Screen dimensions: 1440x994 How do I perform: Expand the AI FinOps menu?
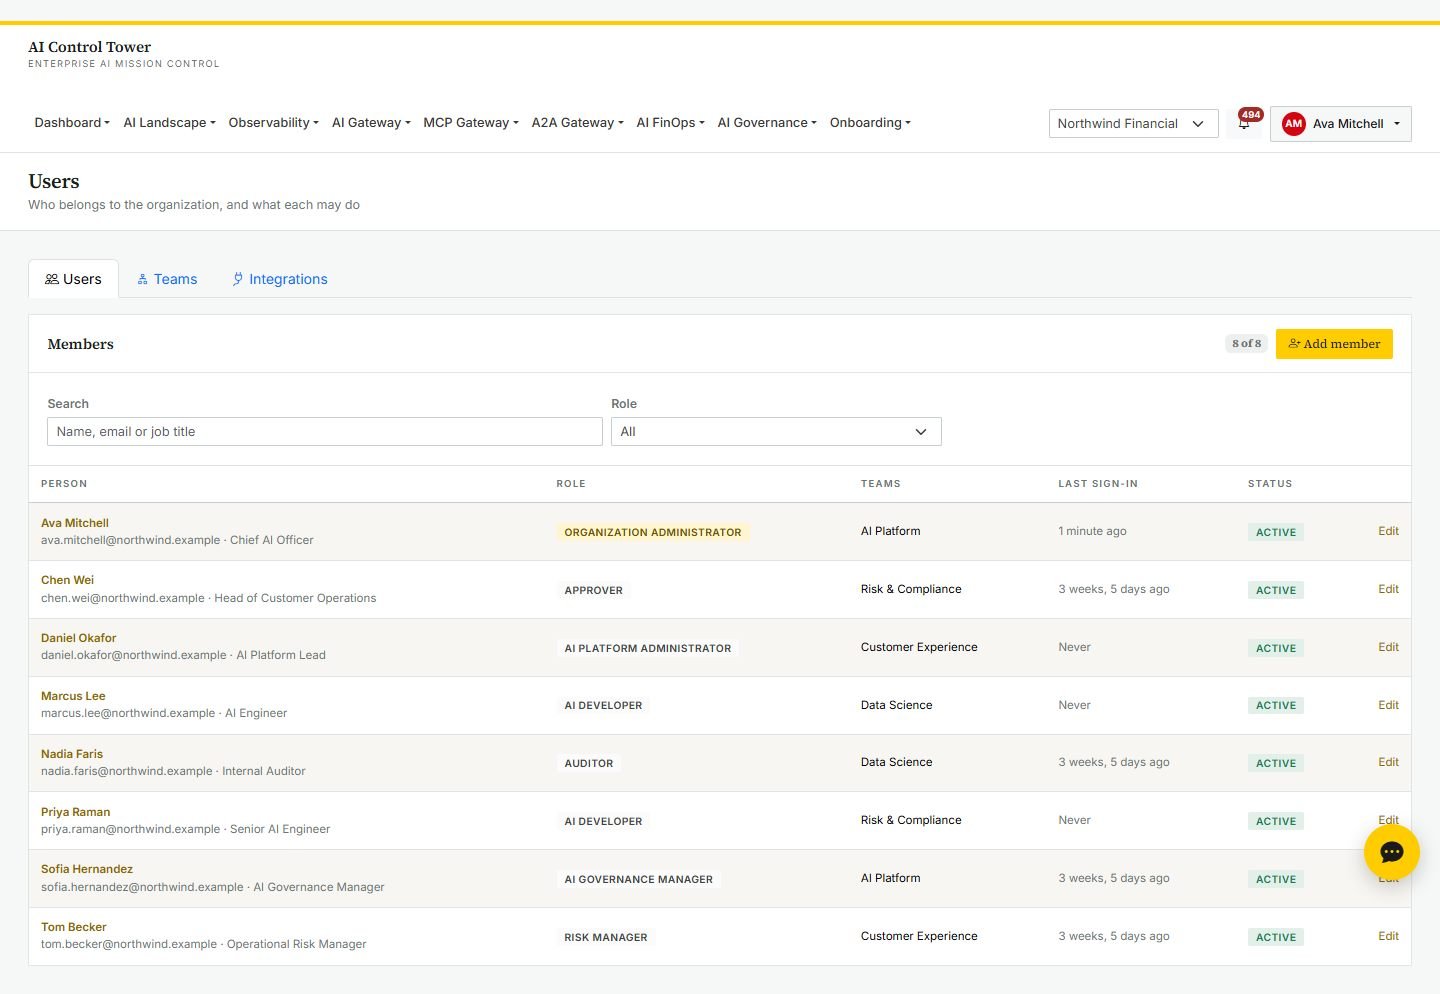tap(671, 123)
